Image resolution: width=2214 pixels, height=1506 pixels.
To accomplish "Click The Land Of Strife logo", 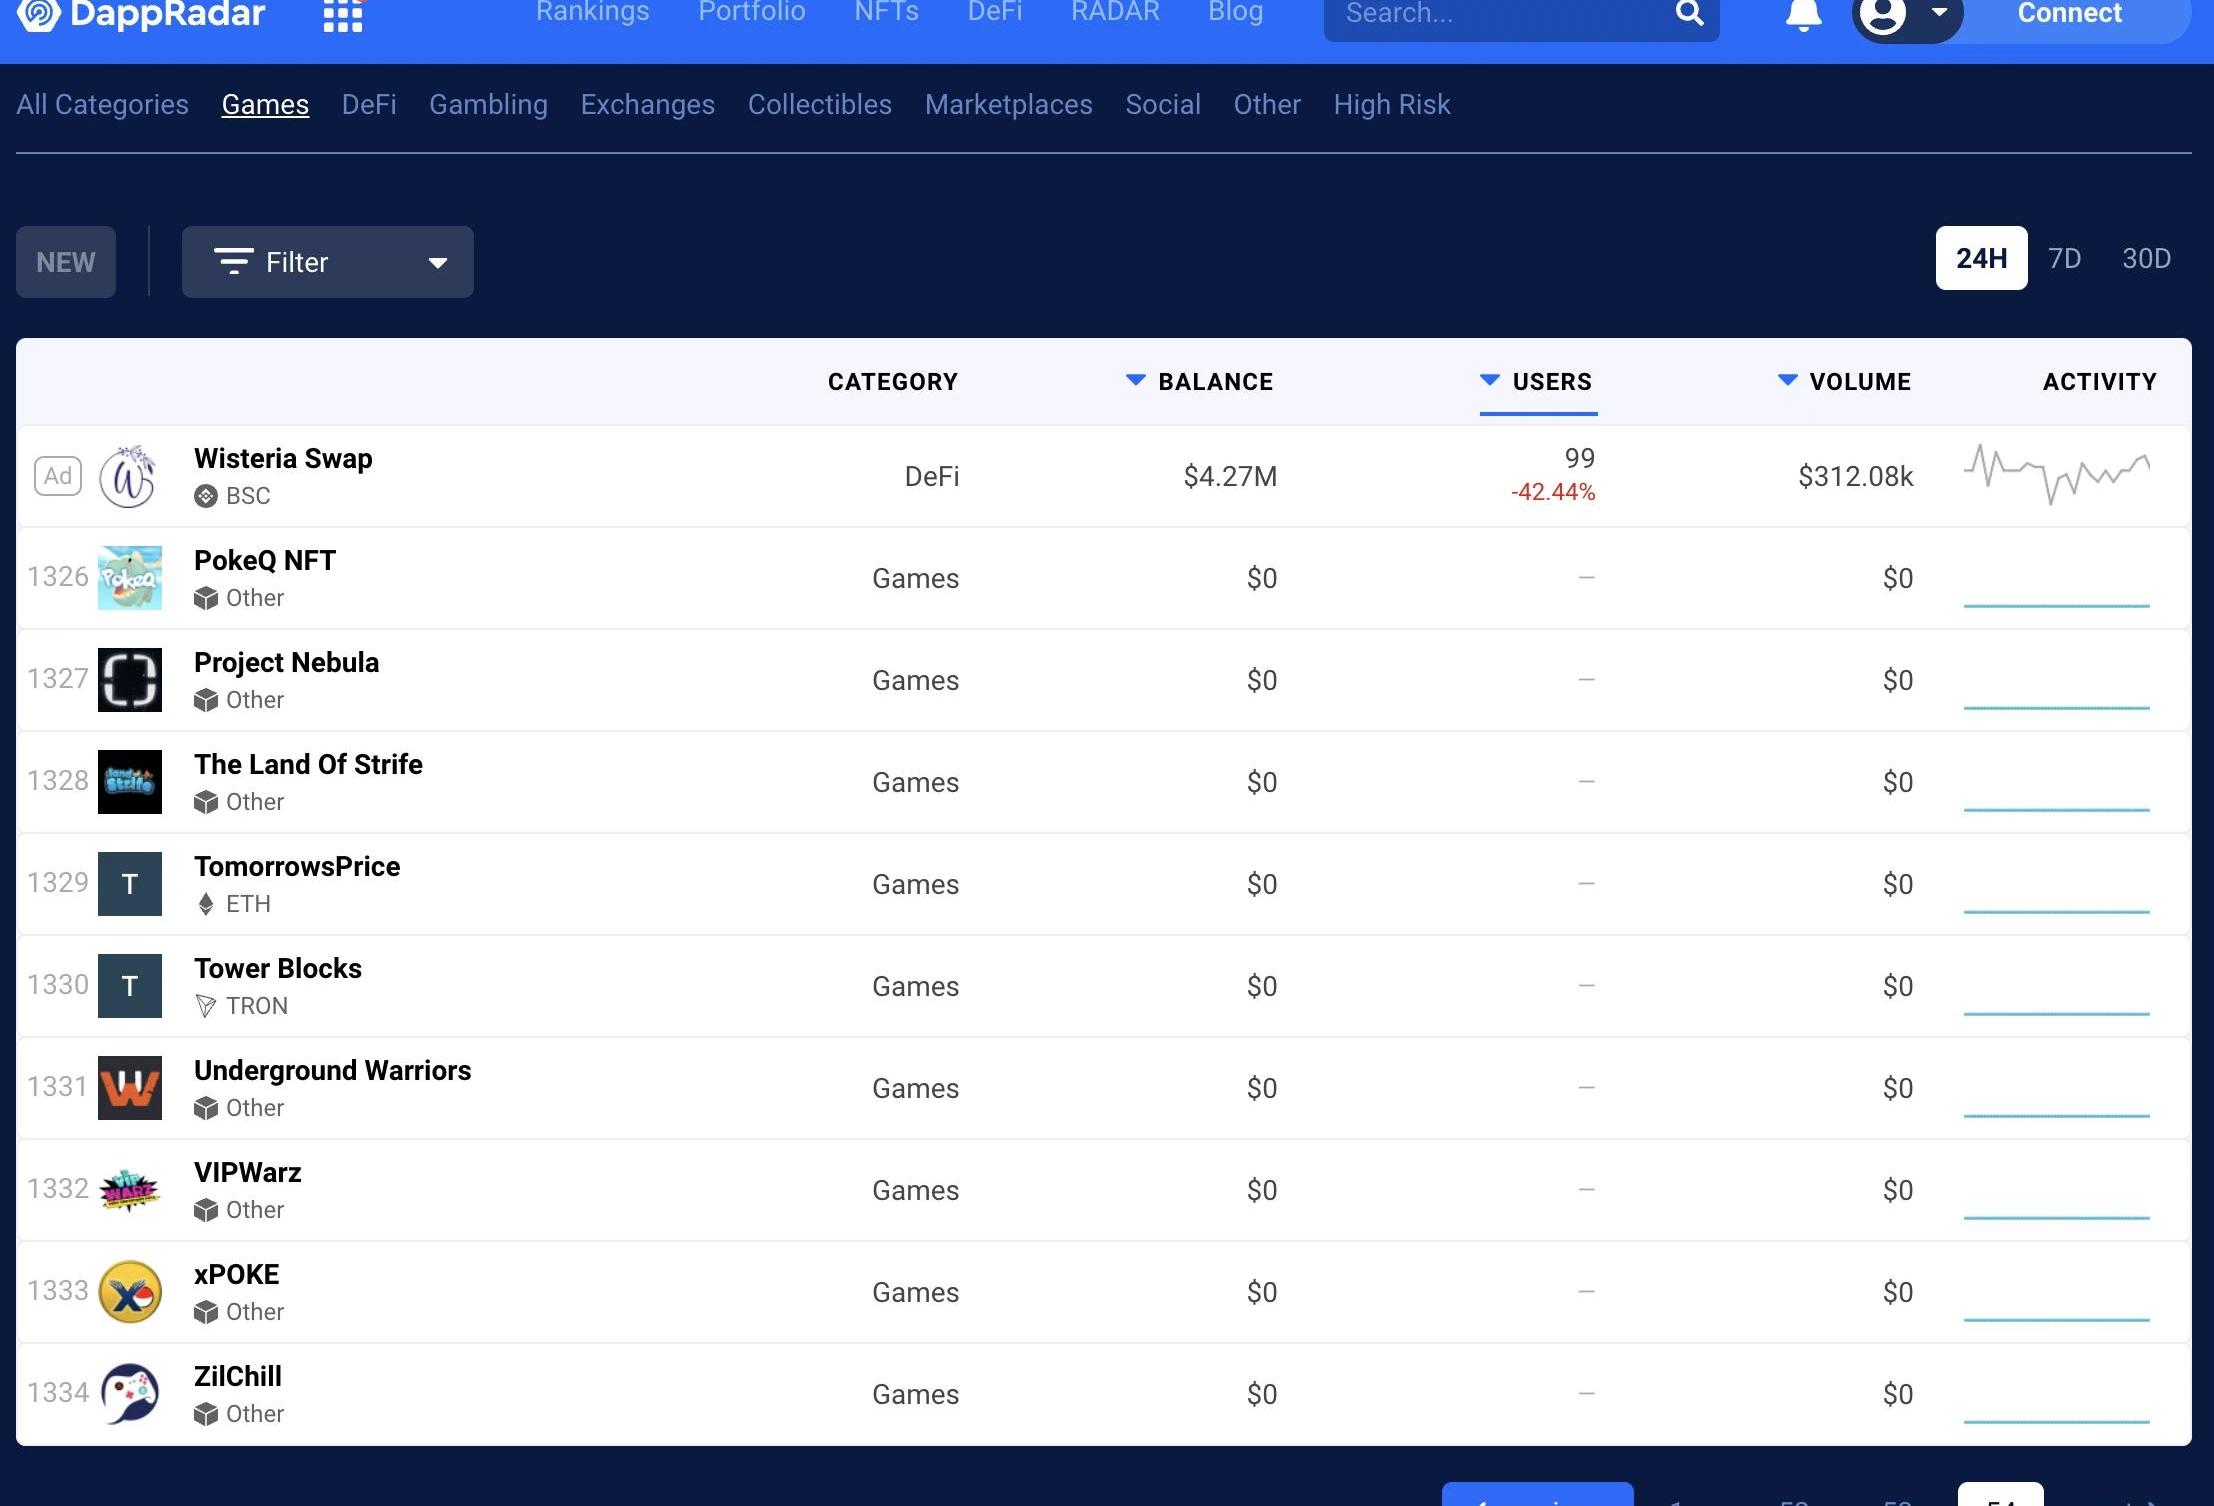I will 130,782.
